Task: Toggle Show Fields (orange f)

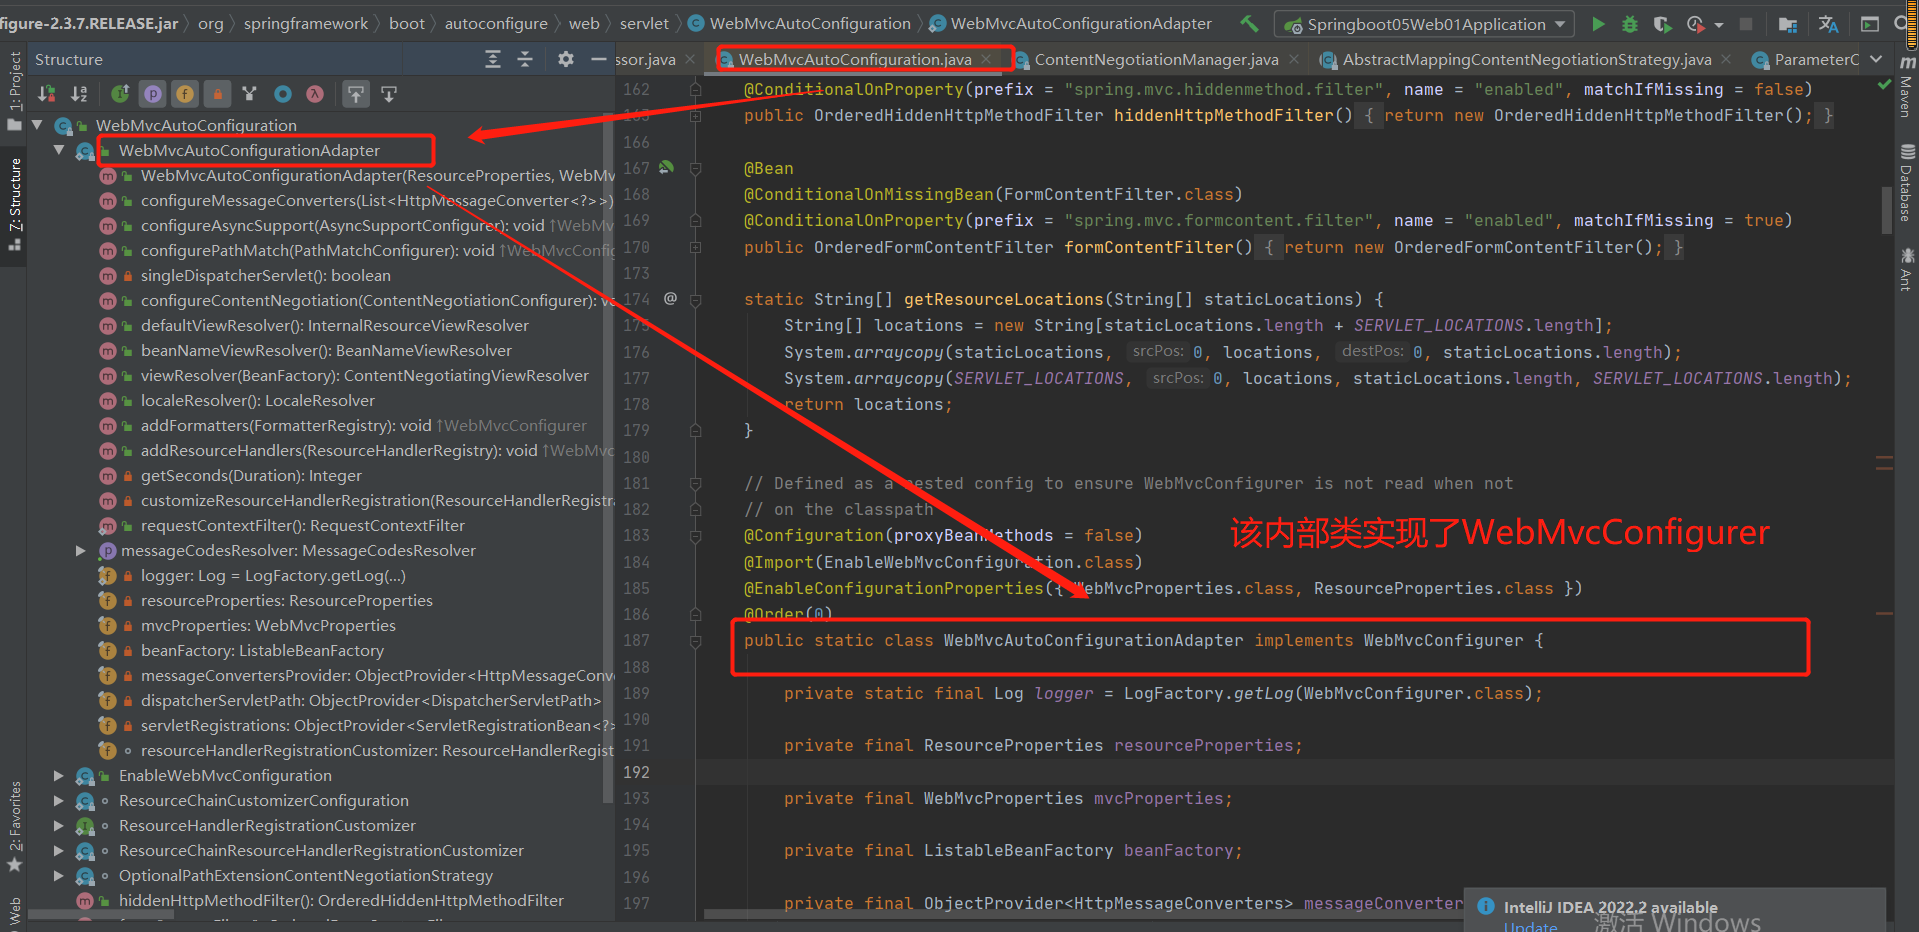Action: (185, 94)
